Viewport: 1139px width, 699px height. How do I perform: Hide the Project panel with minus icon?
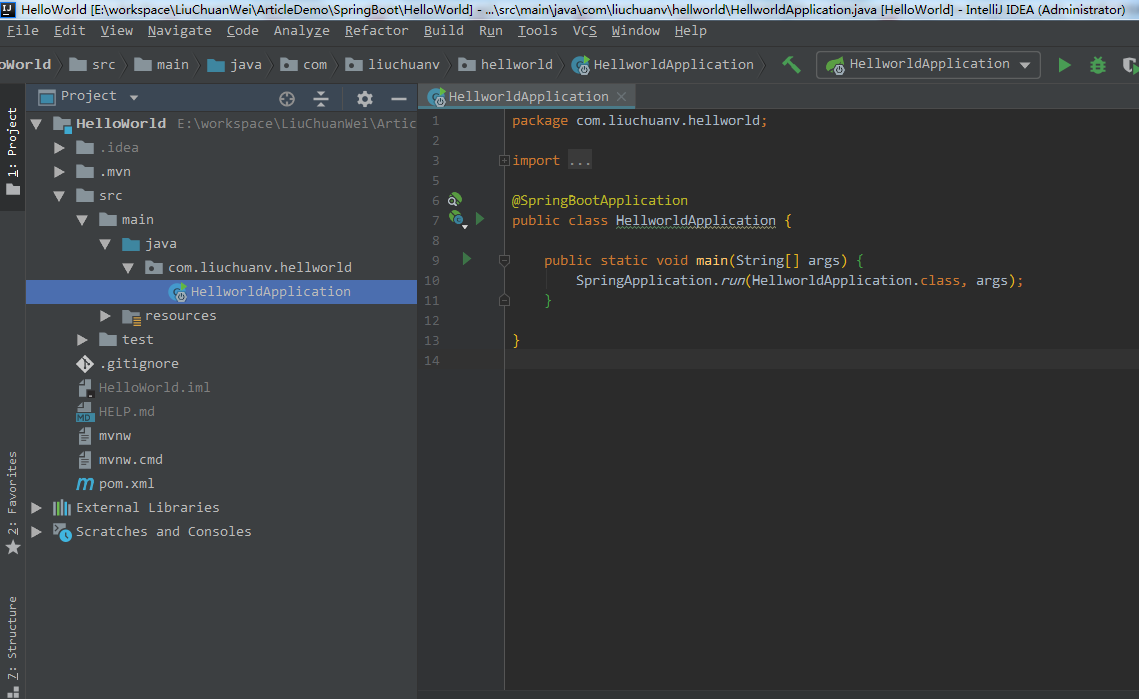coord(398,98)
